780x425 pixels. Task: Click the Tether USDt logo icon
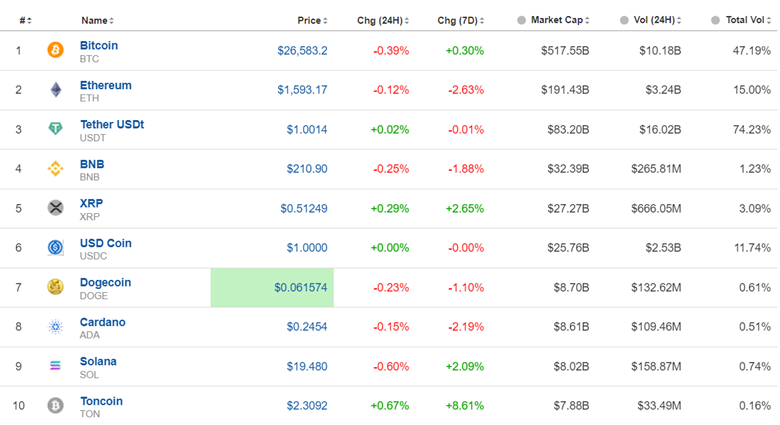(55, 129)
